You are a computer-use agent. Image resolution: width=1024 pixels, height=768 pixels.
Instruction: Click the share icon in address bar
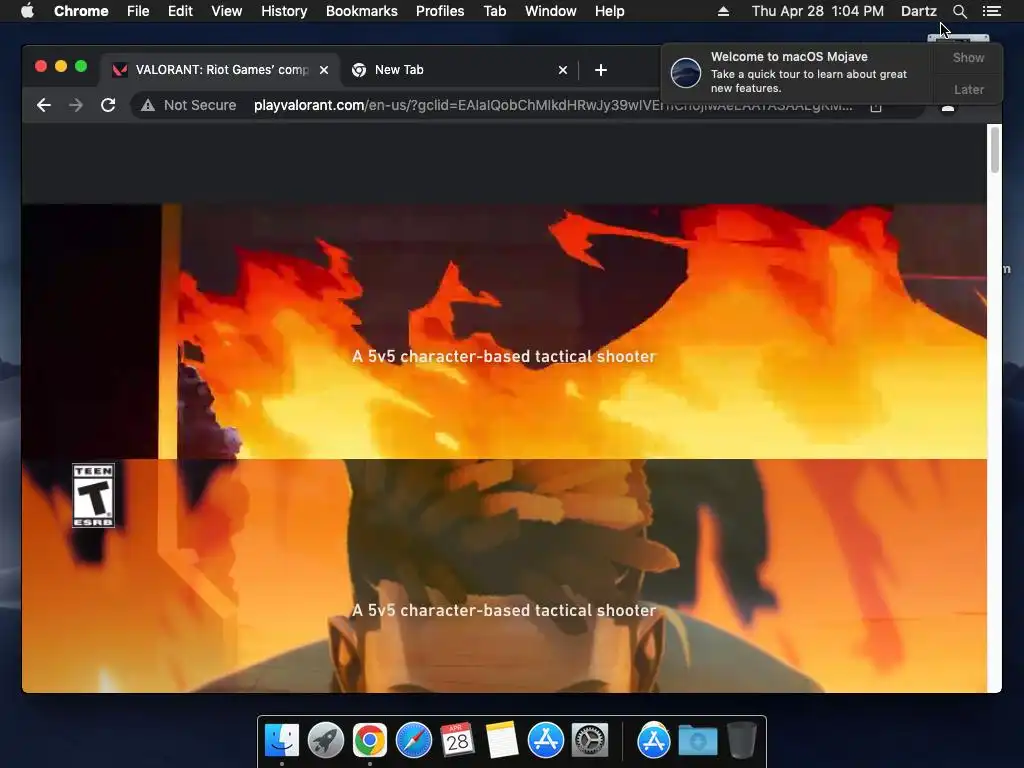[x=876, y=107]
